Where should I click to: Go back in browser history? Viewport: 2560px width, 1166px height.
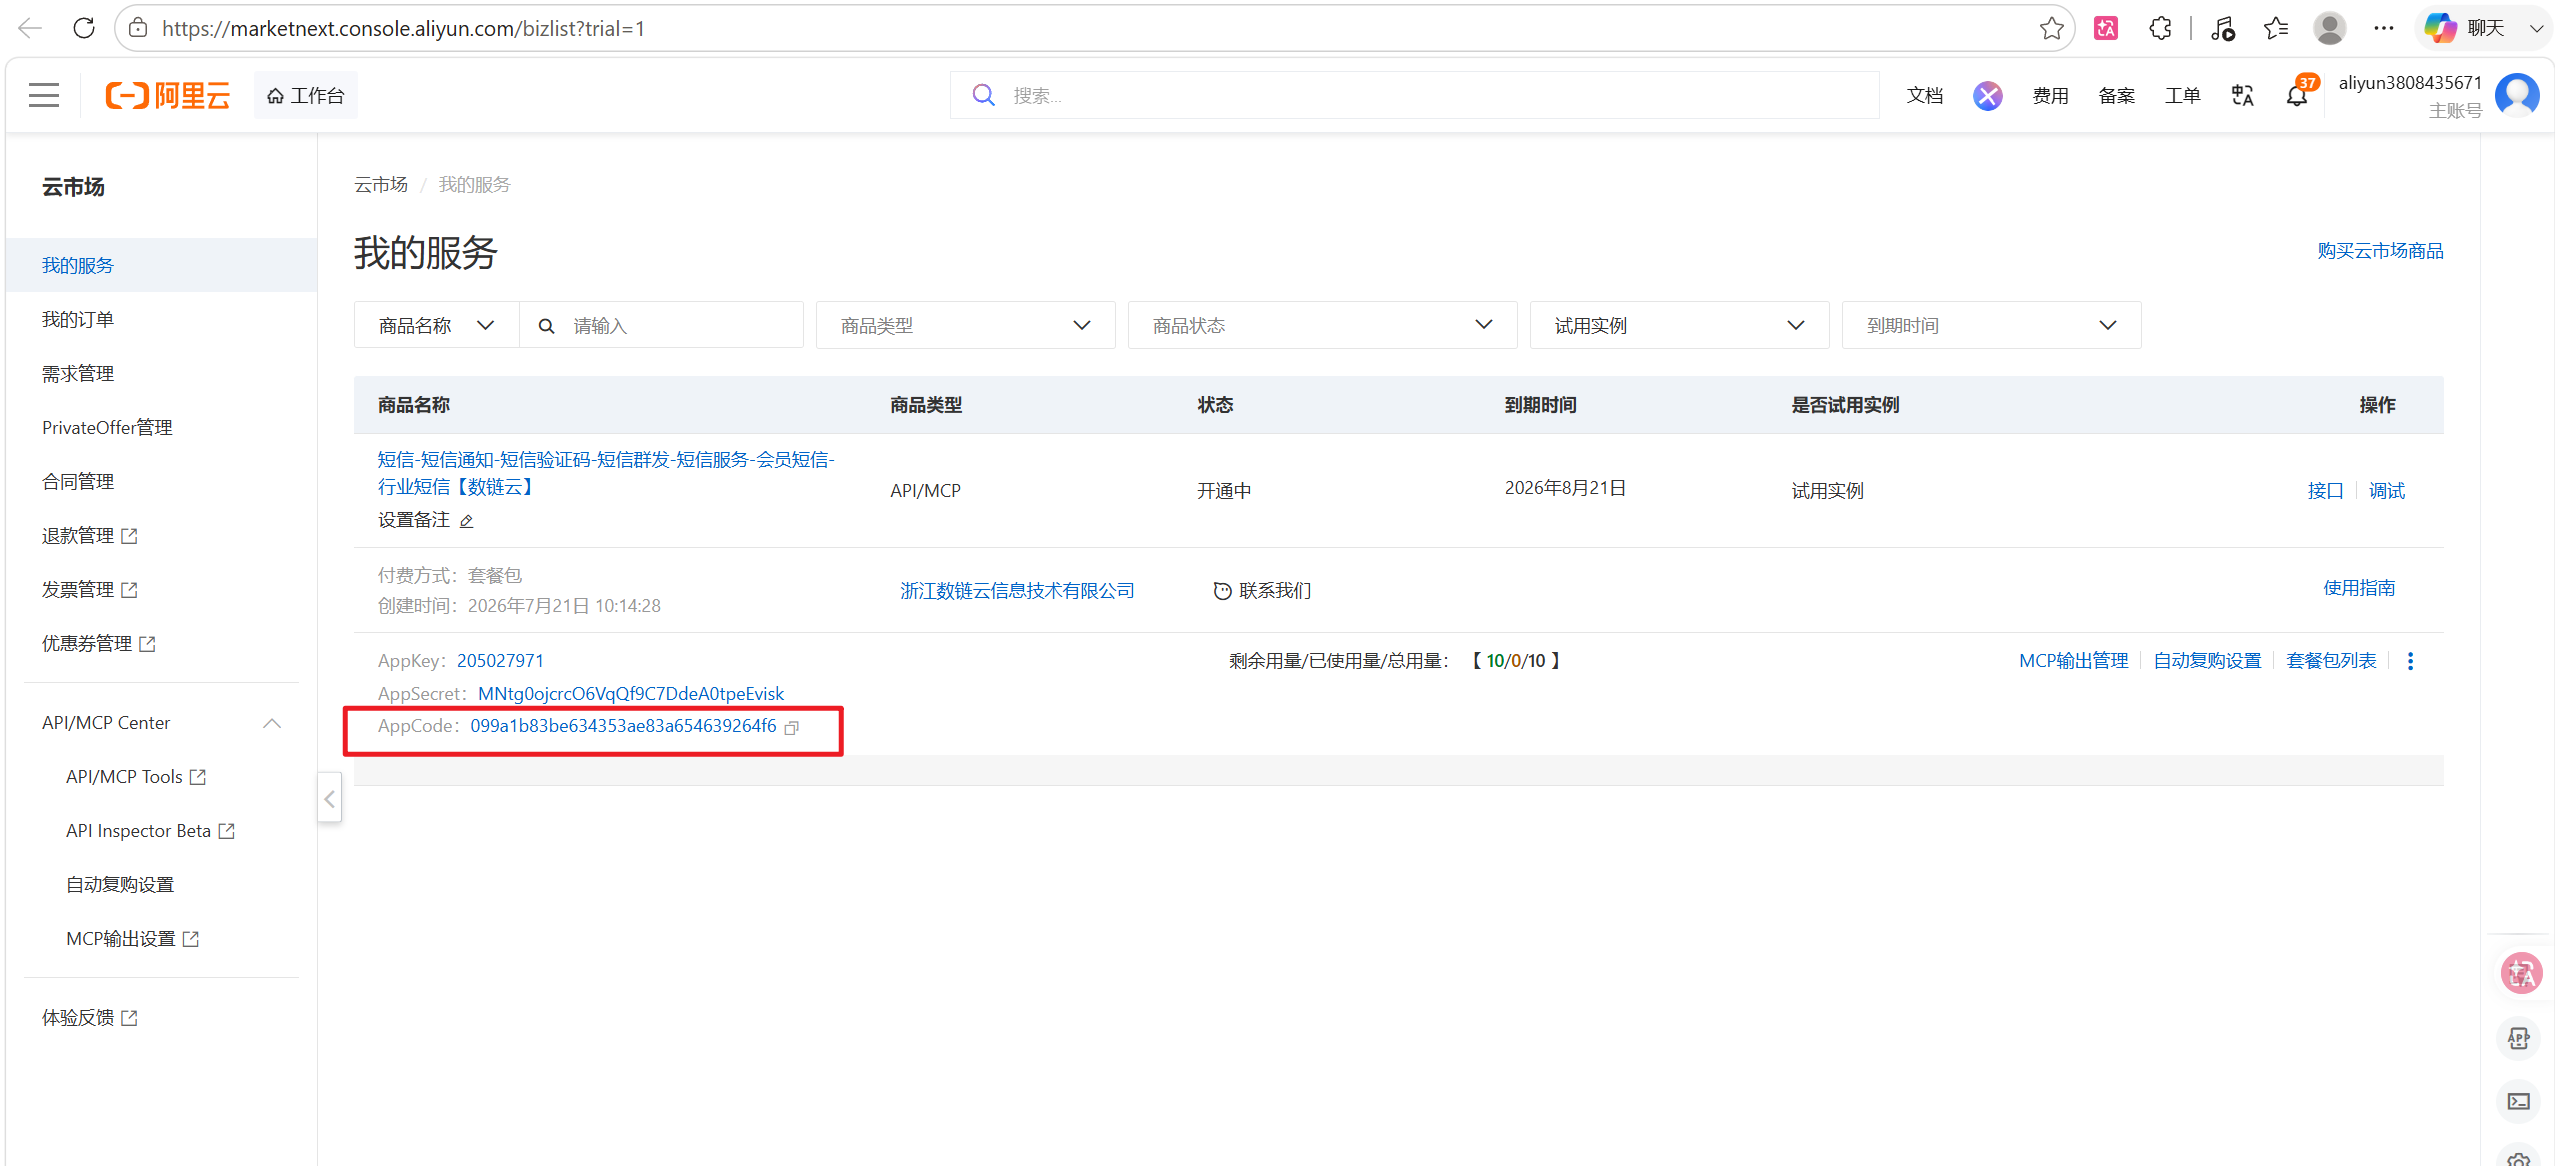[x=30, y=28]
